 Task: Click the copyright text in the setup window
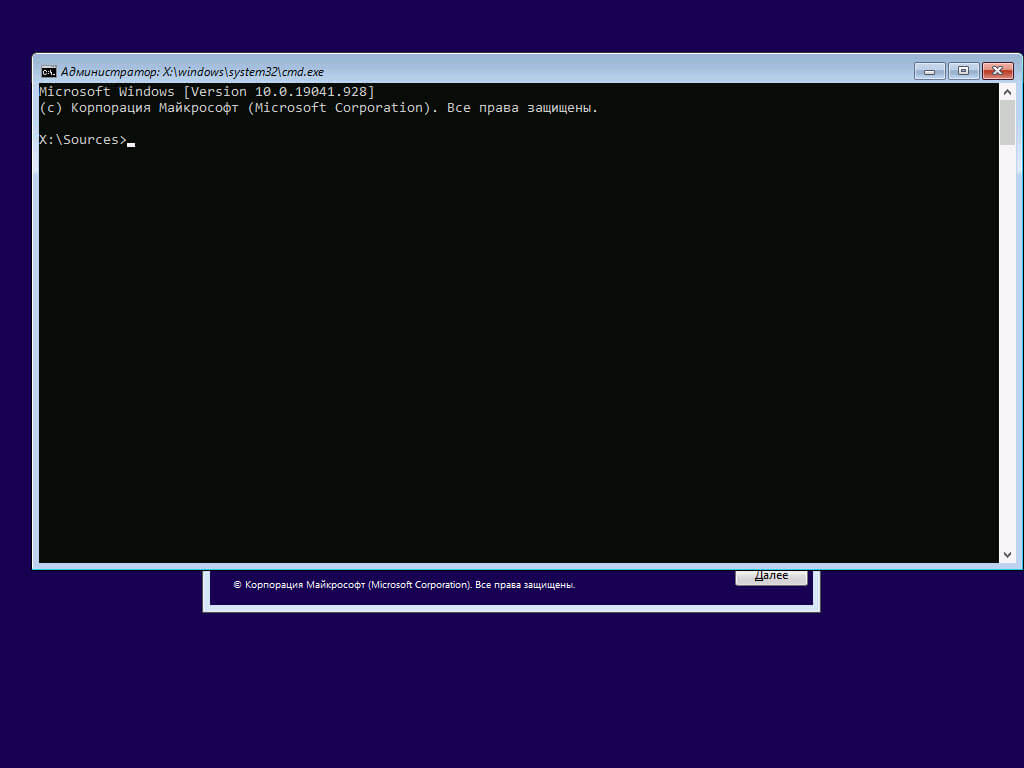(404, 584)
